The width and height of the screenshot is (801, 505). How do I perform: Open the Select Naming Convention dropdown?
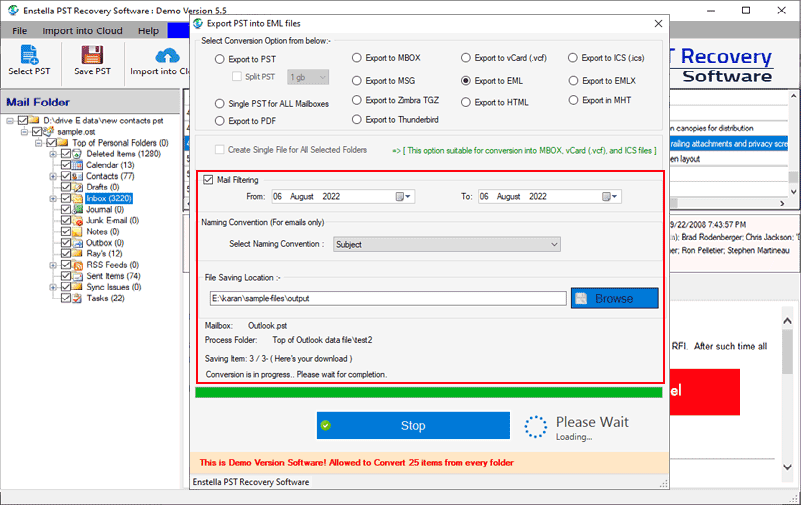[x=446, y=244]
